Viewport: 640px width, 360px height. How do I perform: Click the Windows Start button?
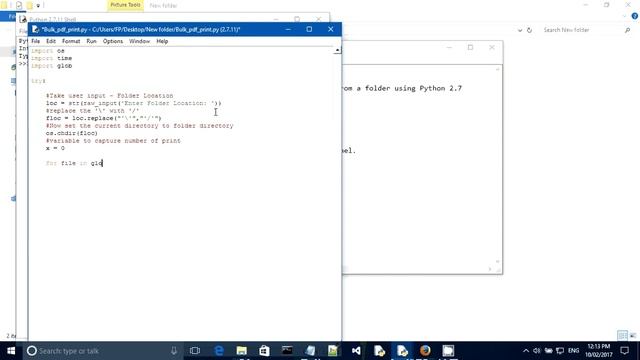11,351
